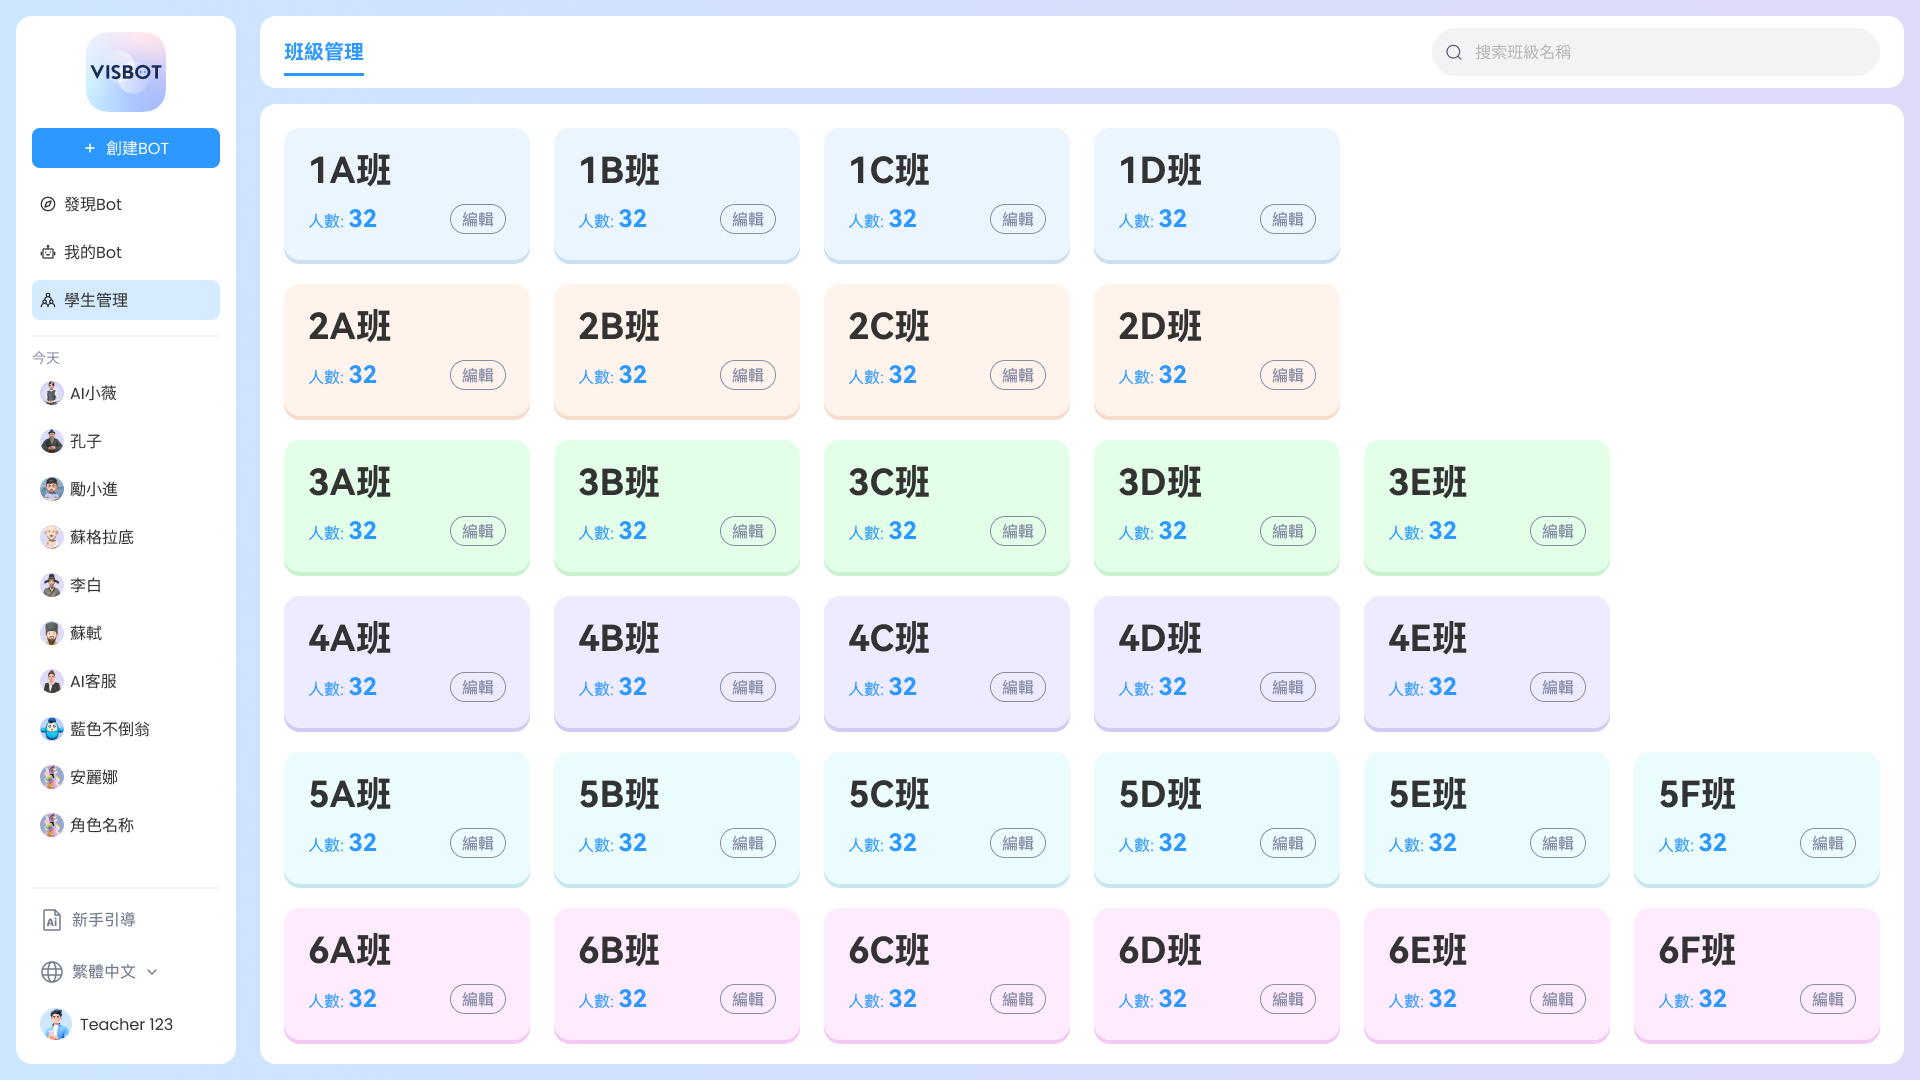Select the 藍色不倒翁 avatar
Viewport: 1920px width, 1080px height.
pyautogui.click(x=52, y=729)
